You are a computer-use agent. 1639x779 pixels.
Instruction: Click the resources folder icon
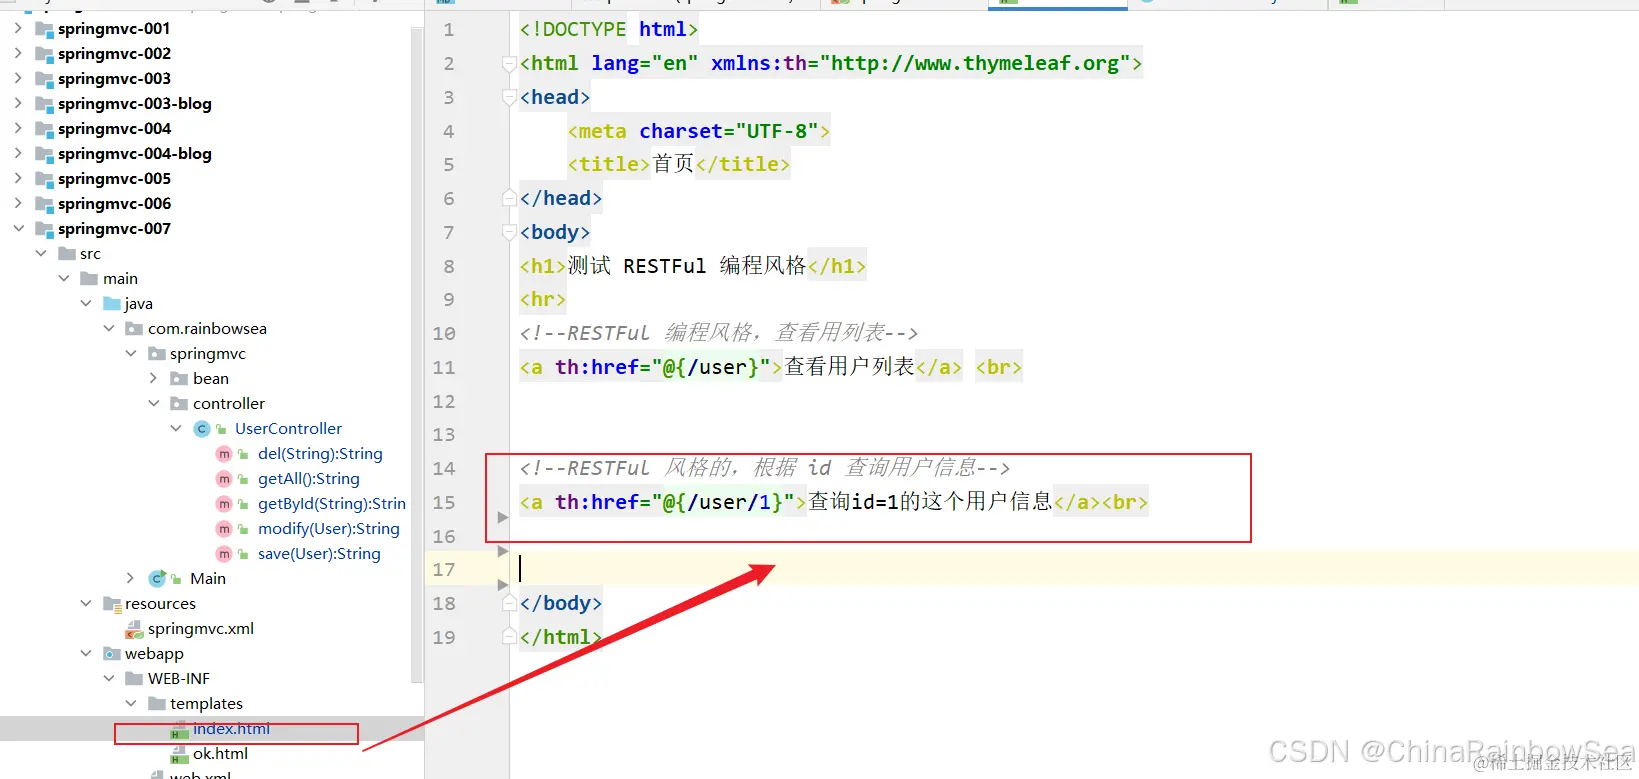pyautogui.click(x=112, y=603)
